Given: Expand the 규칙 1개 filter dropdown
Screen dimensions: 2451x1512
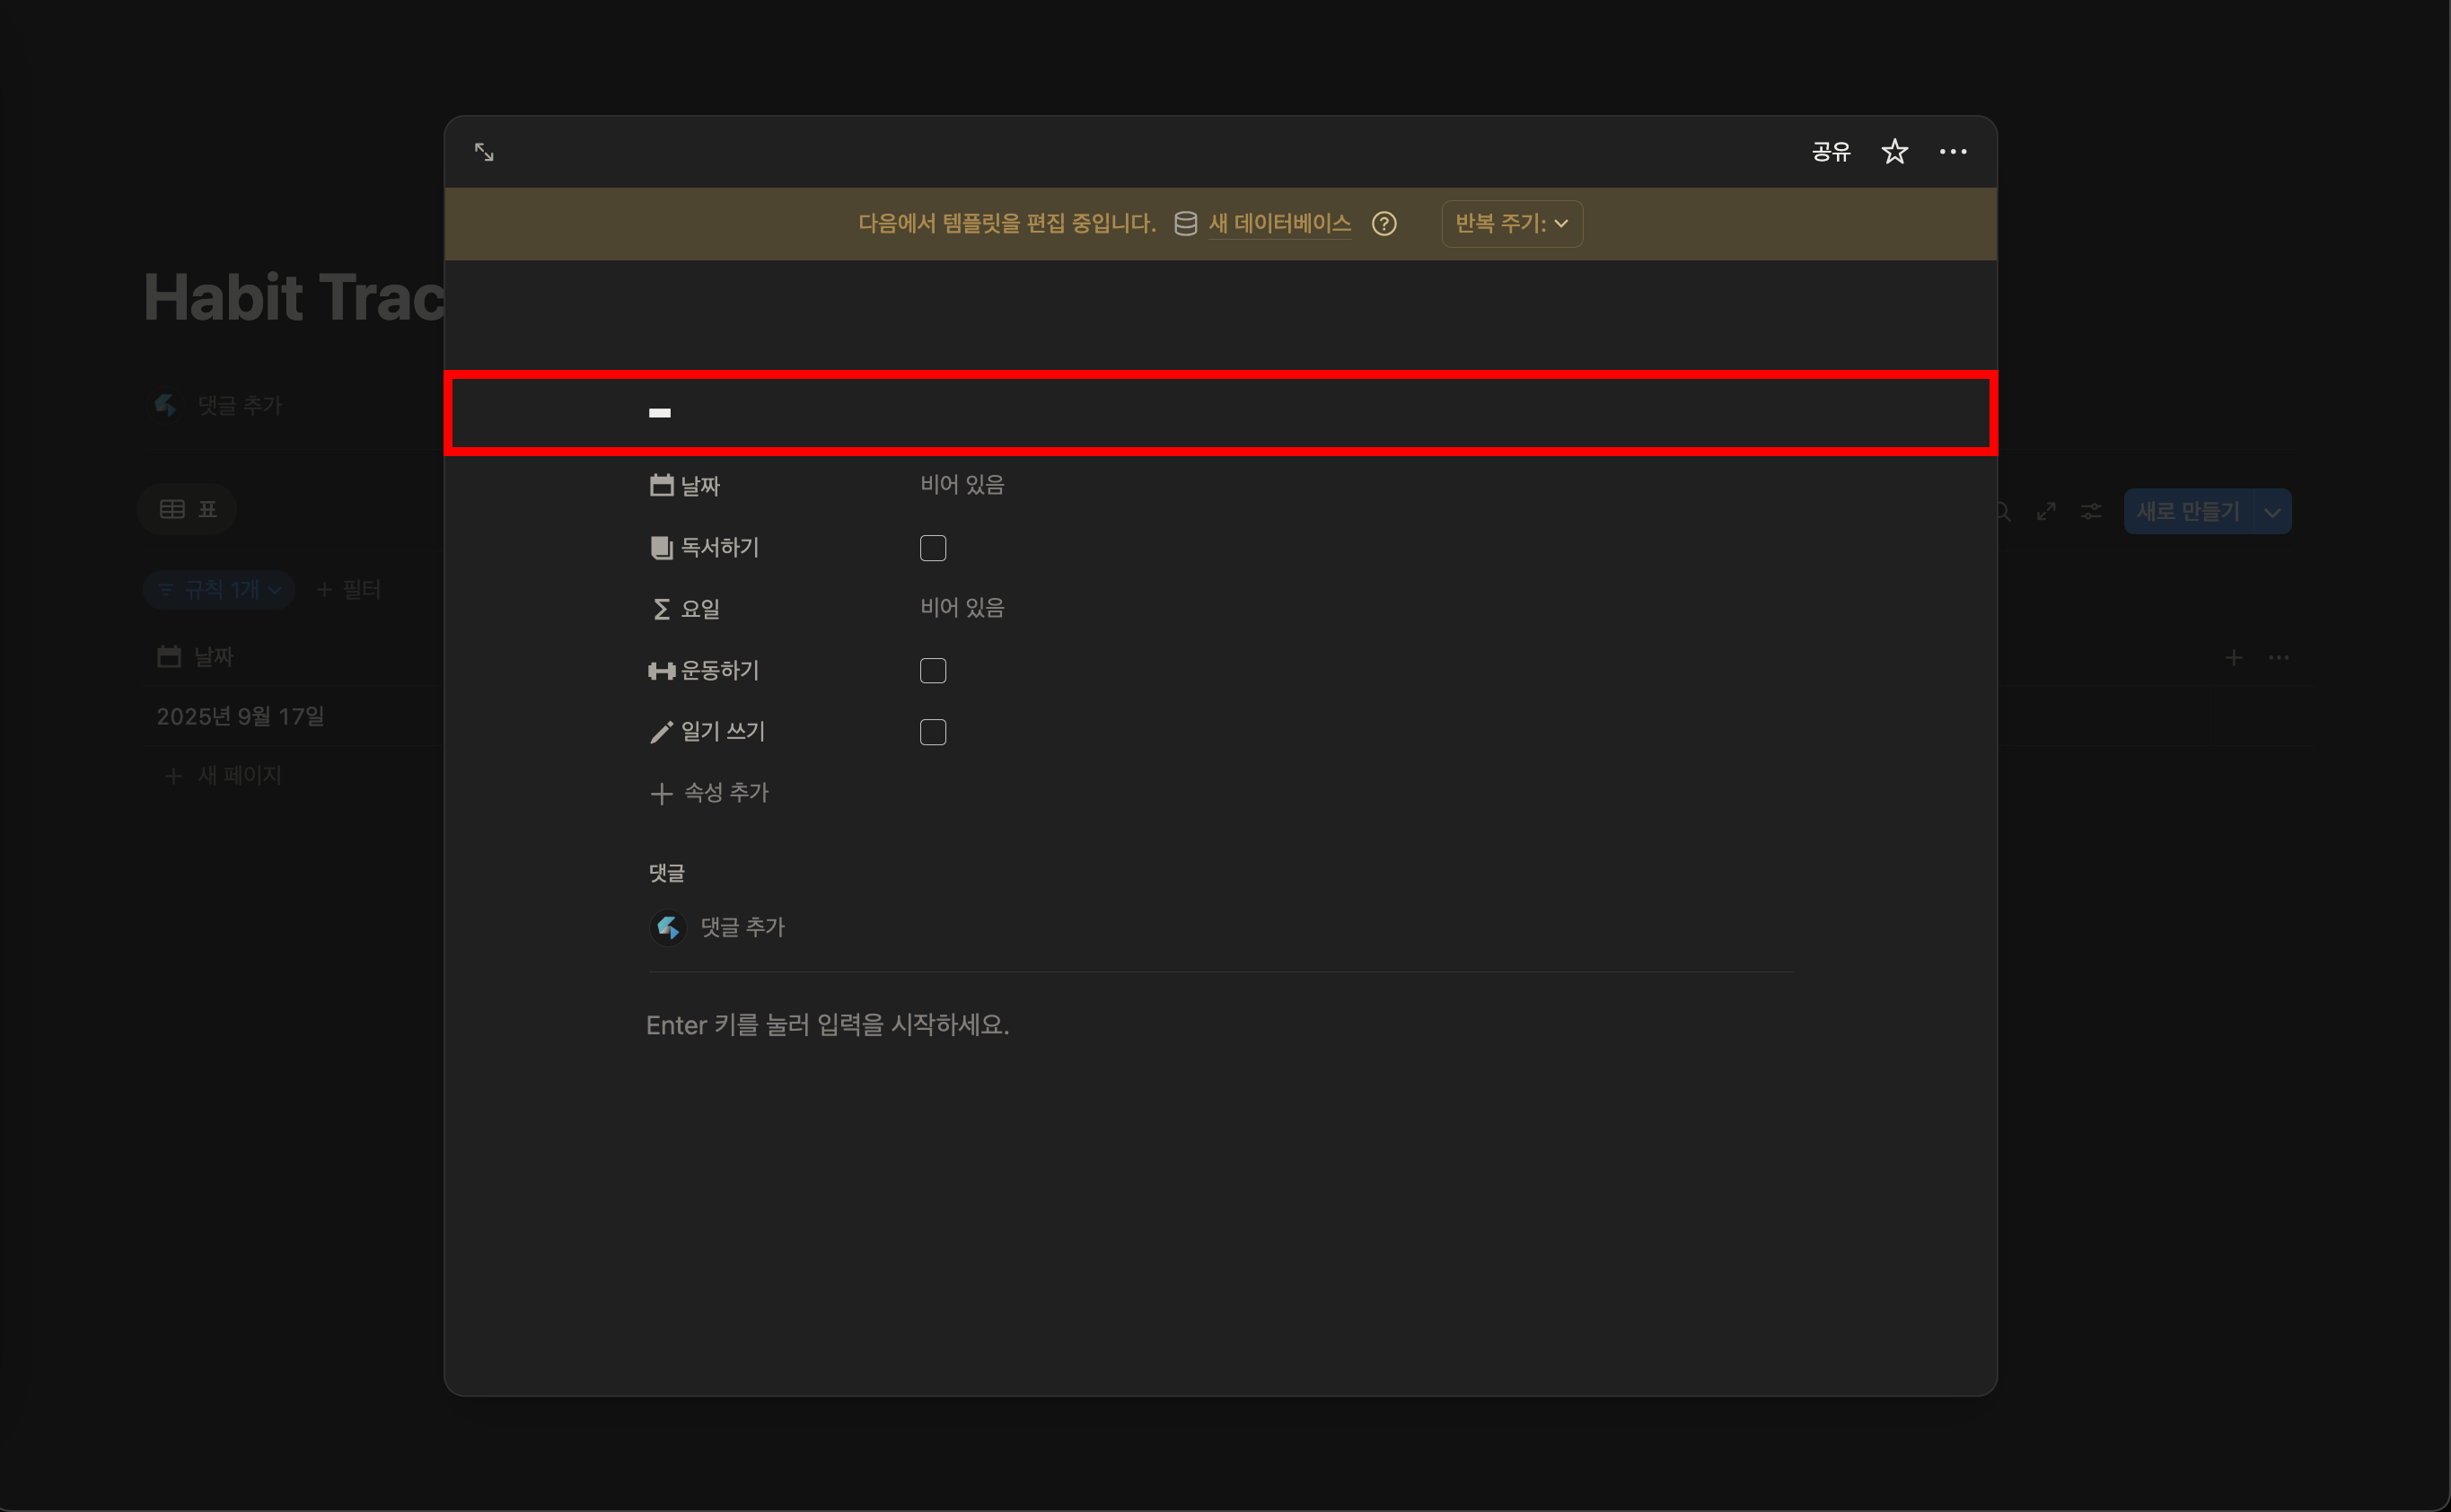Looking at the screenshot, I should [220, 590].
